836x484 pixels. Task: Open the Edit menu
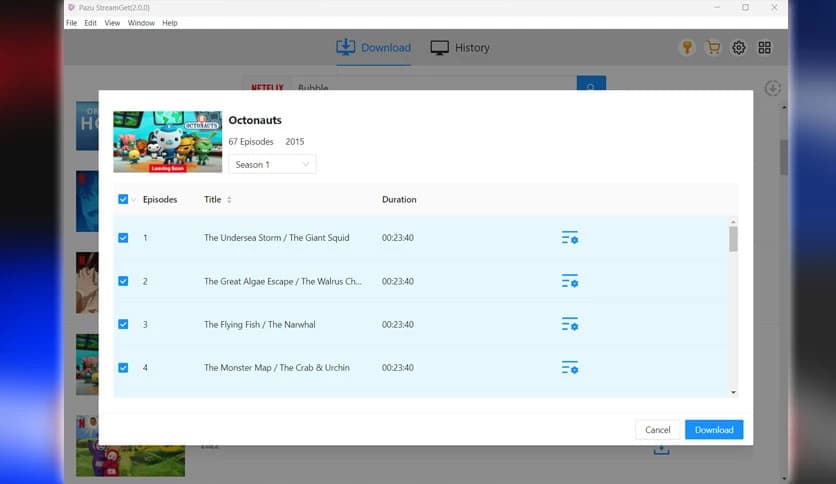pyautogui.click(x=91, y=23)
